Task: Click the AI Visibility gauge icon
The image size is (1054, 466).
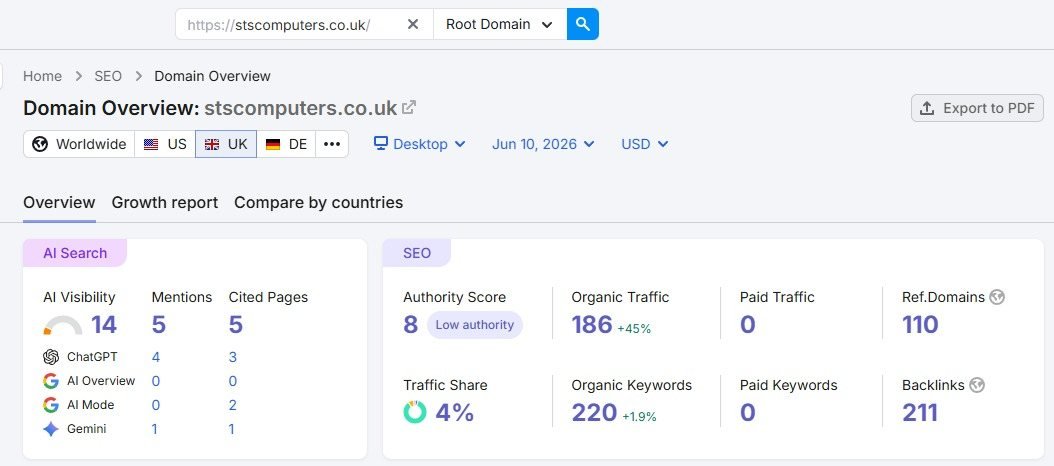Action: coord(63,325)
